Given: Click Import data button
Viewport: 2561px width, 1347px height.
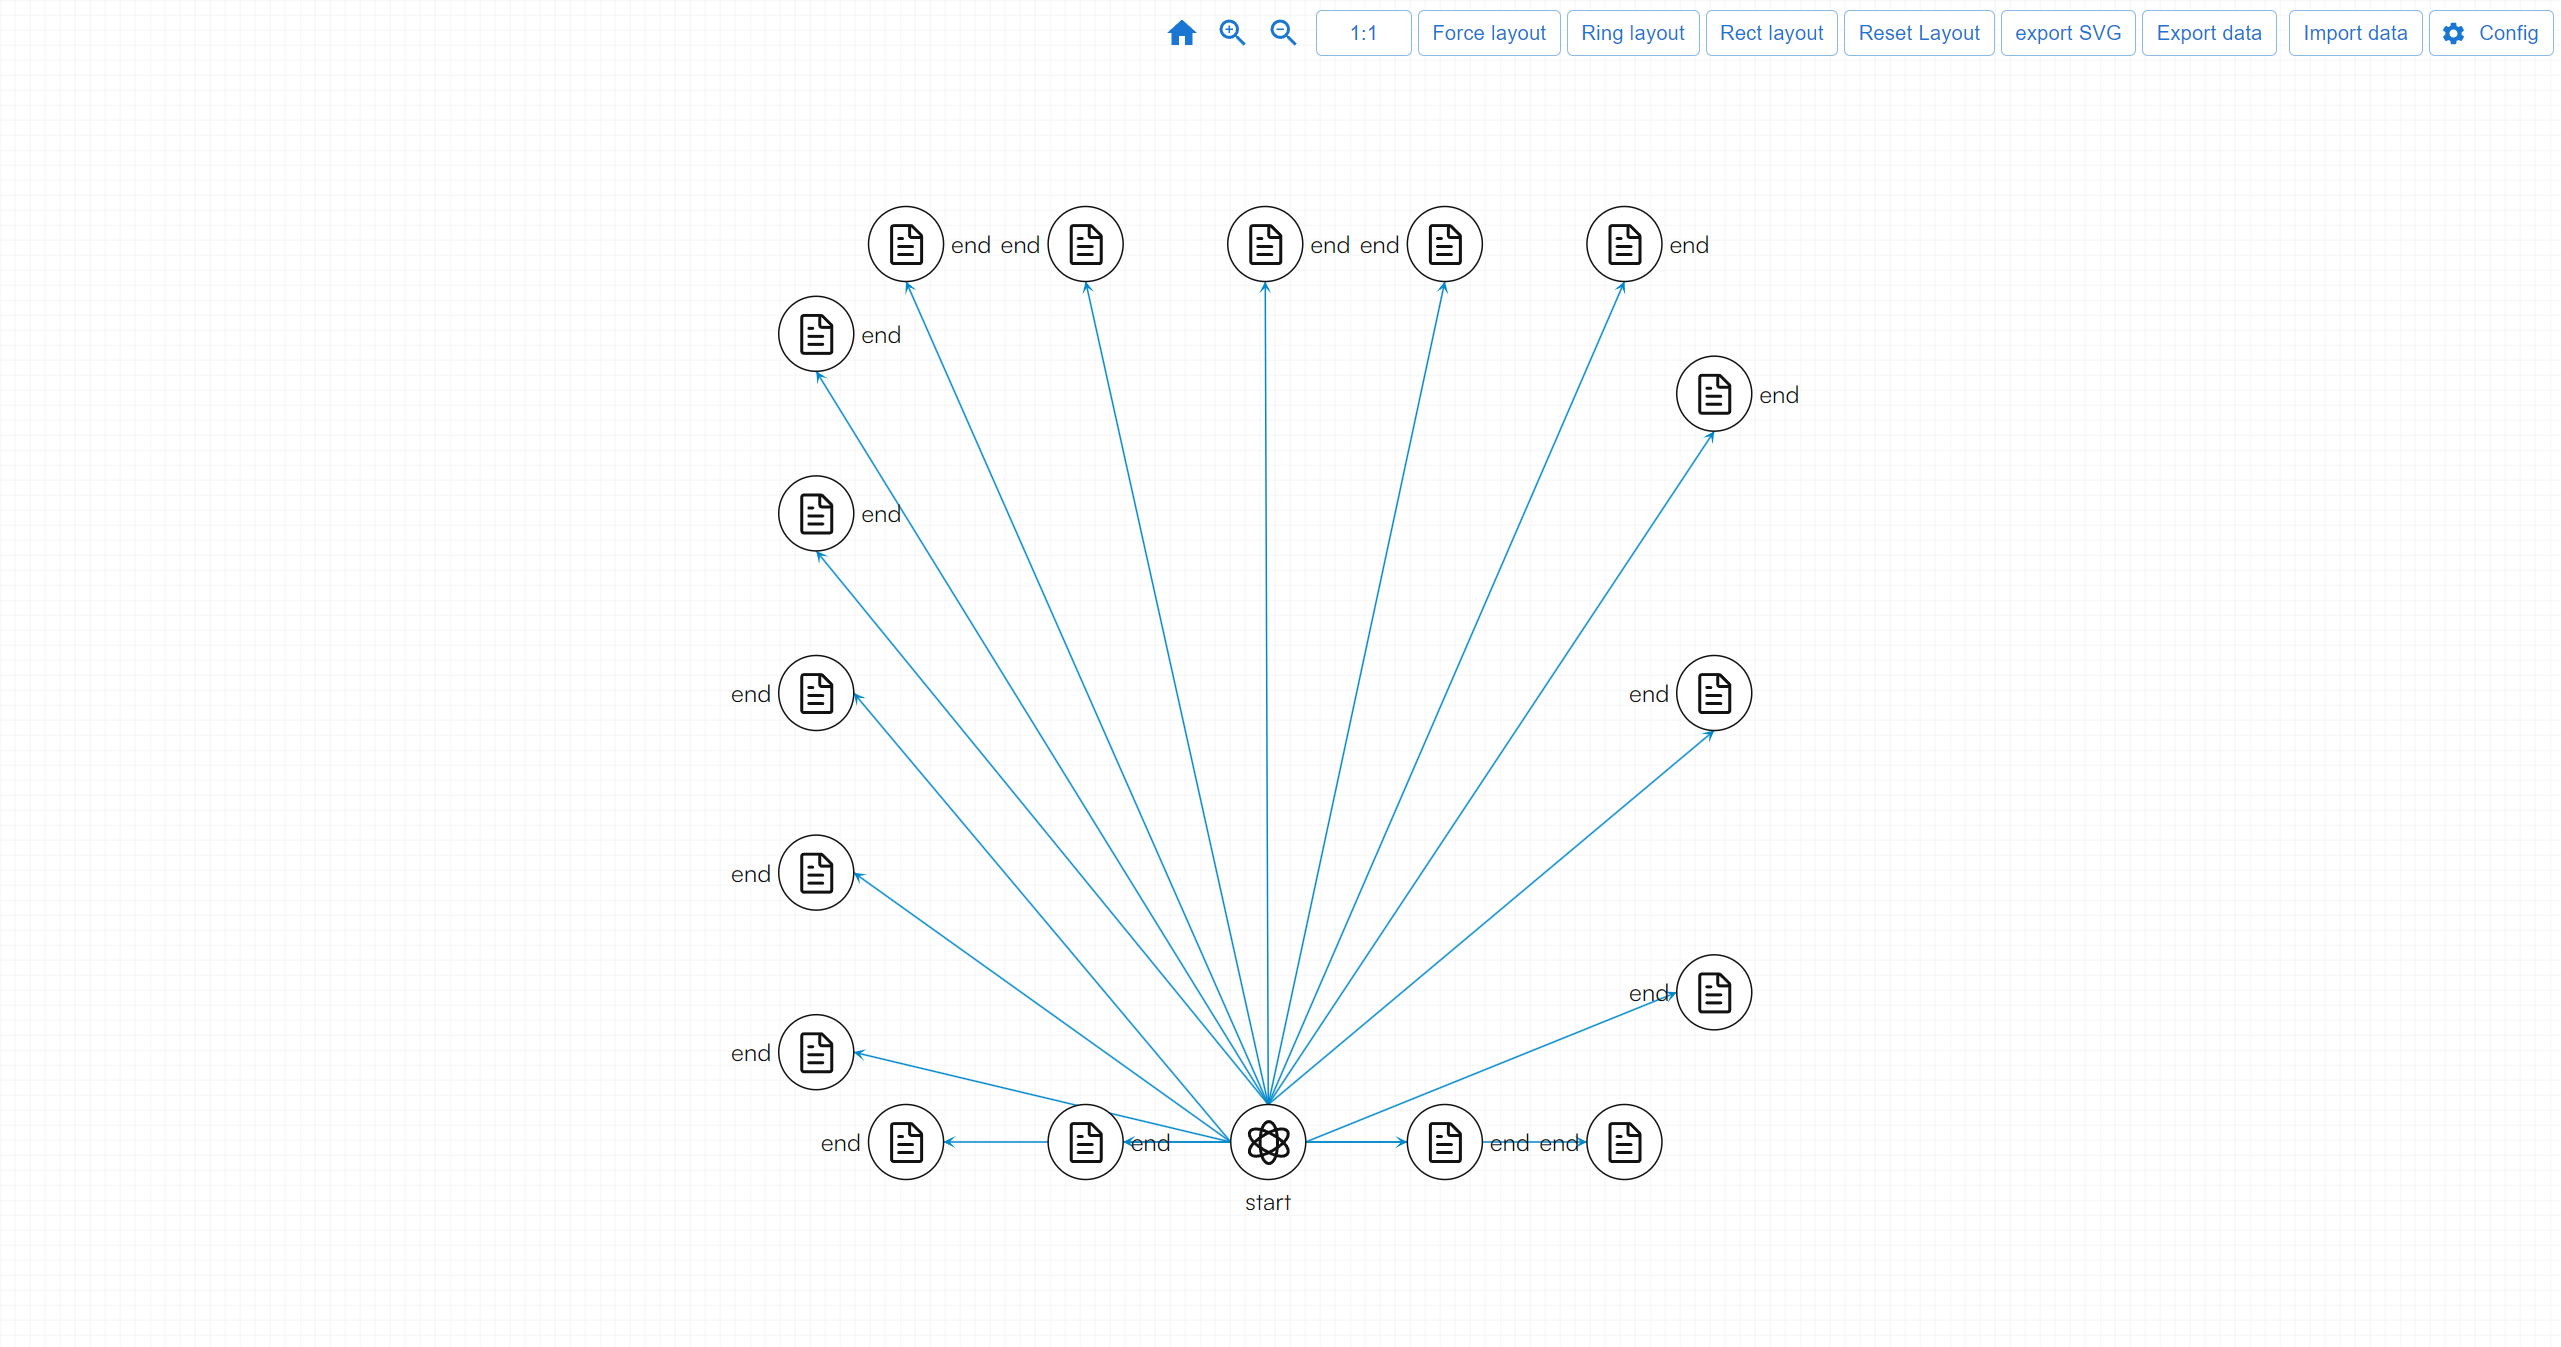Looking at the screenshot, I should (x=2355, y=33).
